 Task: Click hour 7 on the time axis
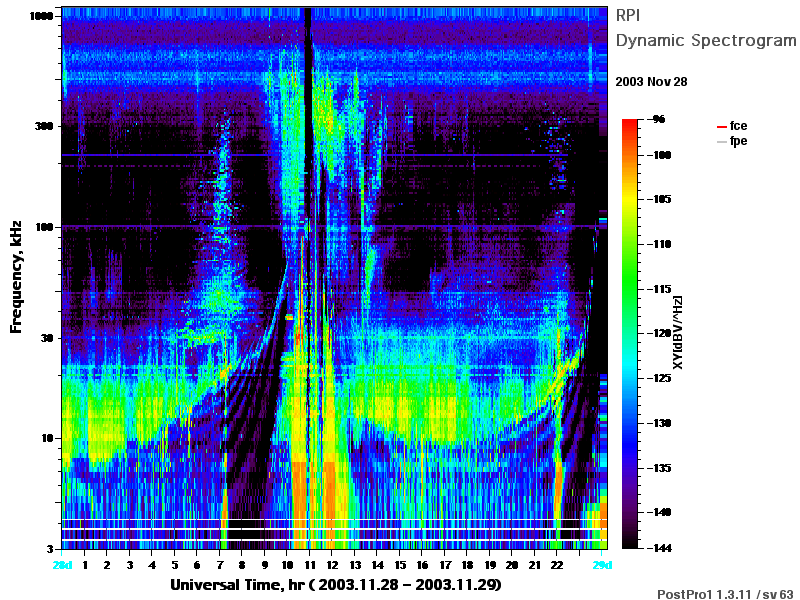point(219,565)
